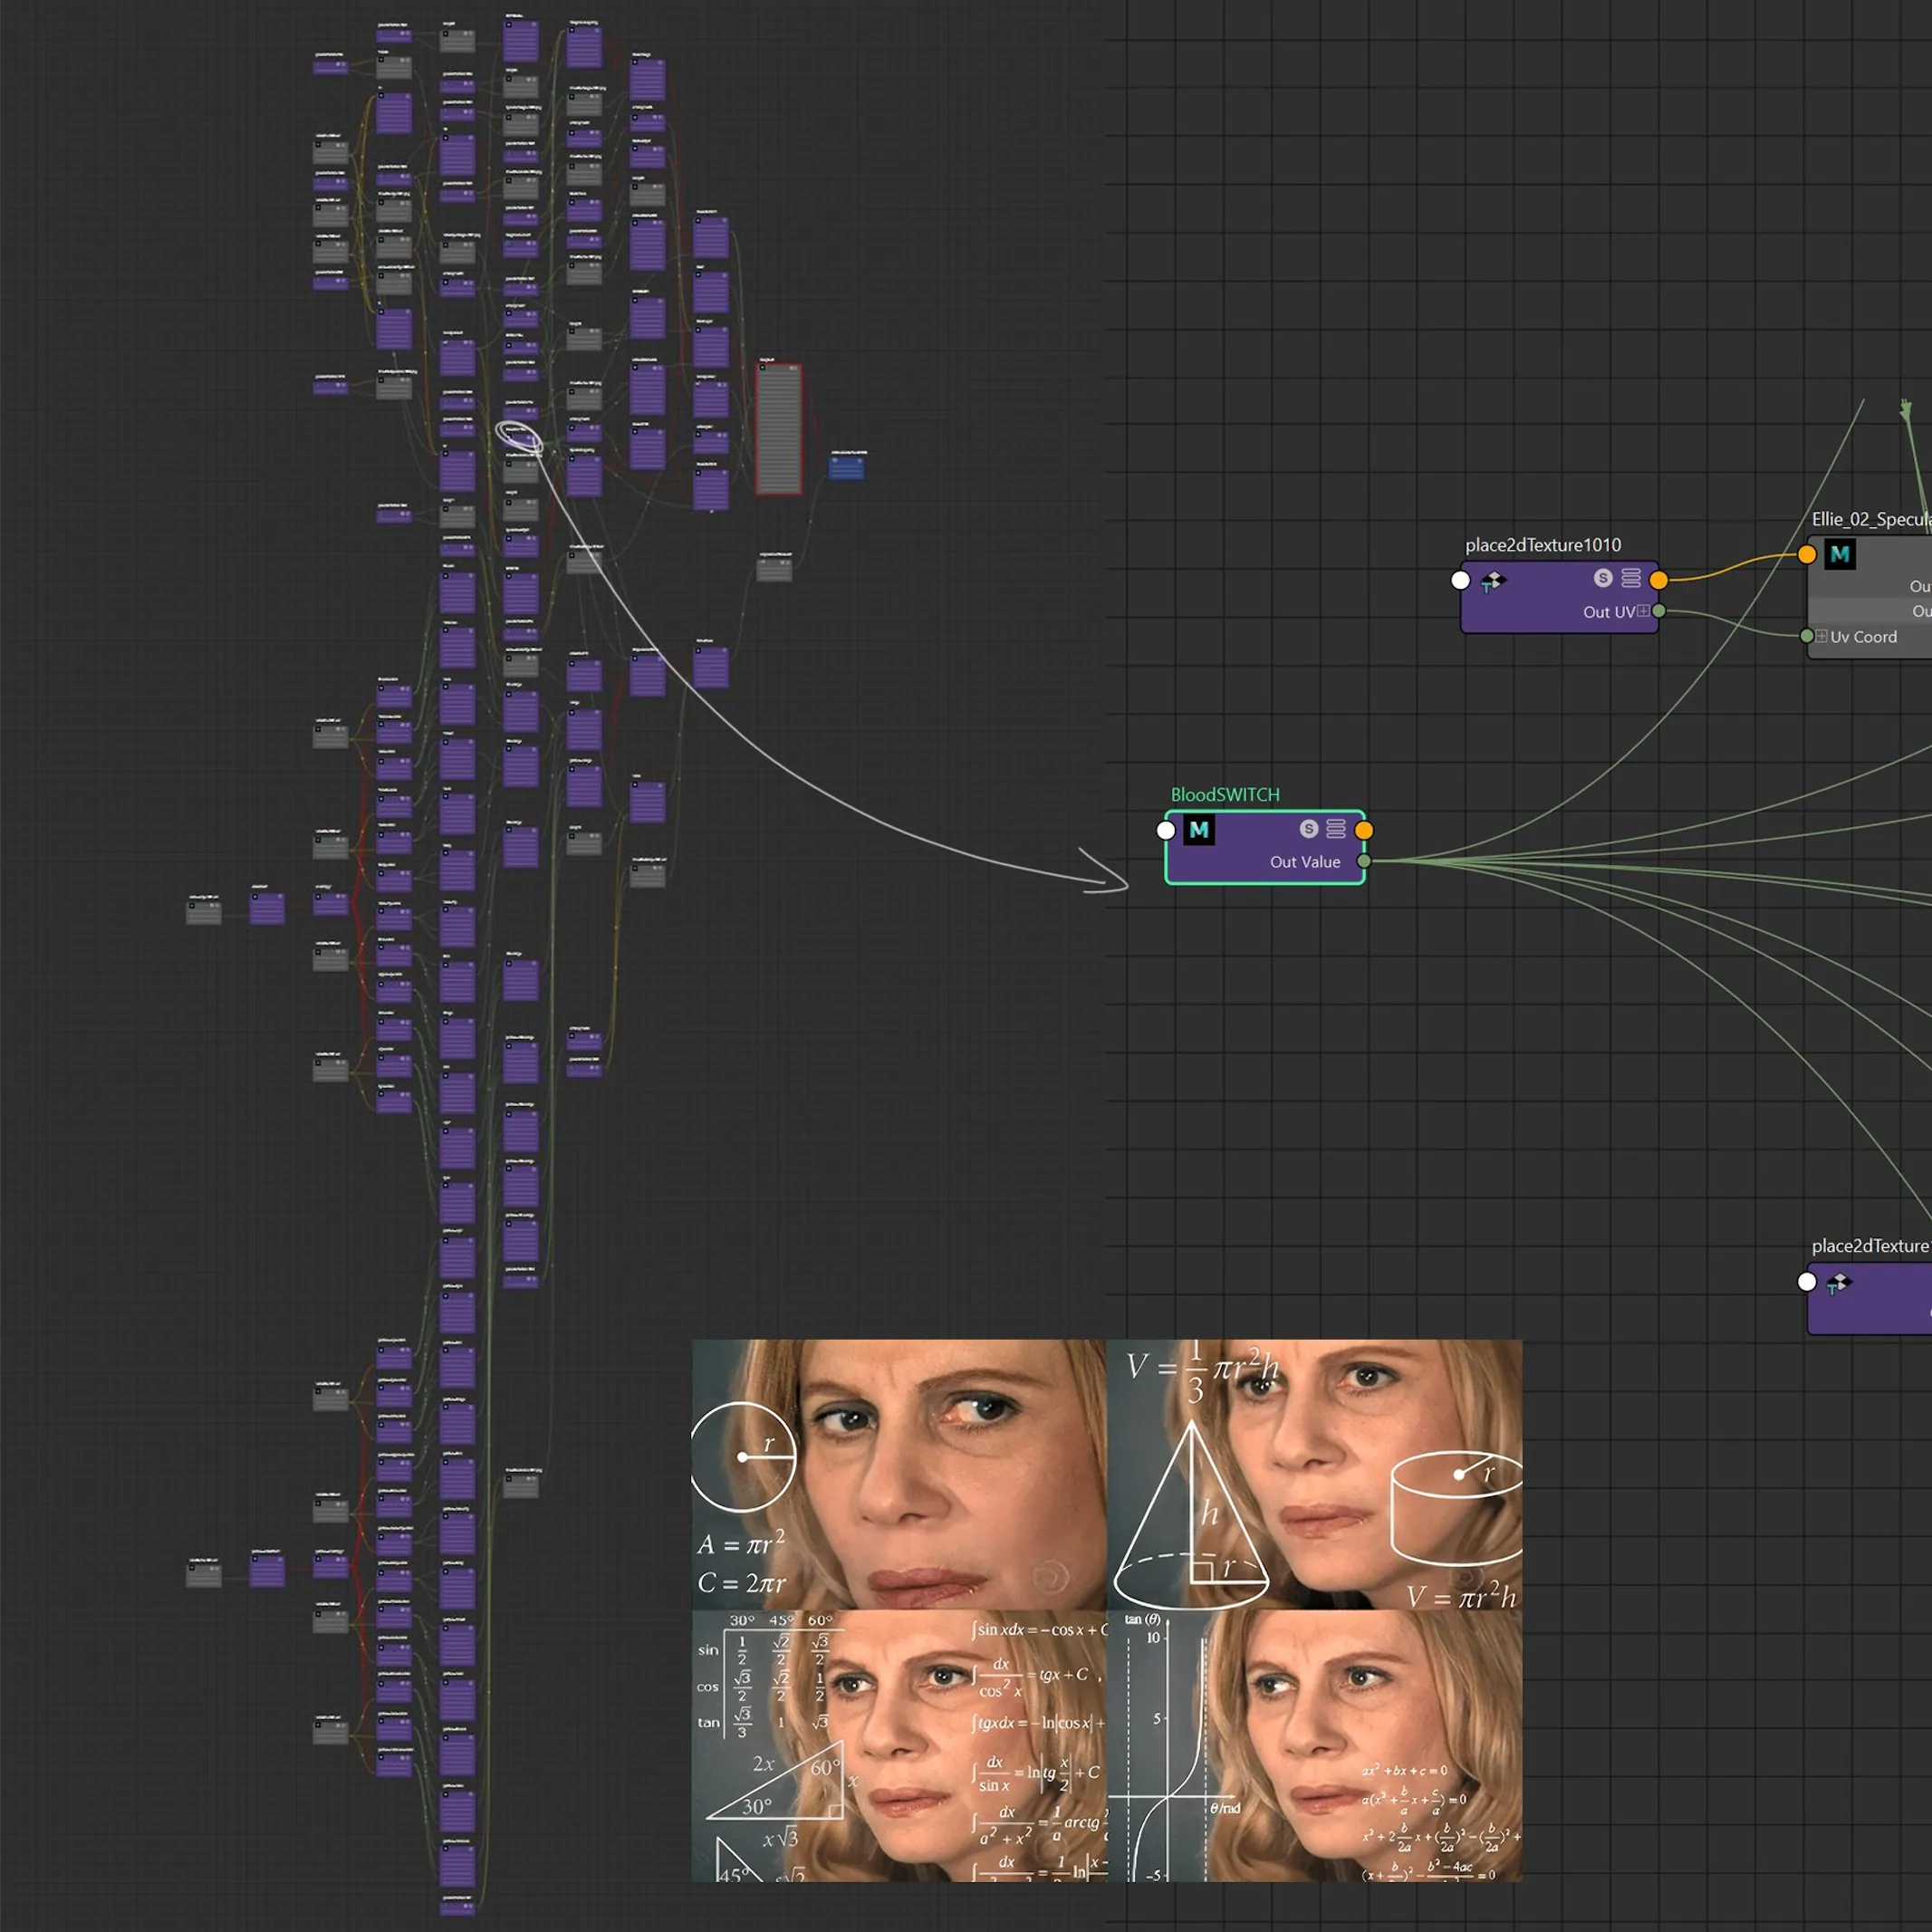1932x1932 pixels.
Task: Click the Maya M icon on BloodSWITCH node
Action: (x=1199, y=830)
